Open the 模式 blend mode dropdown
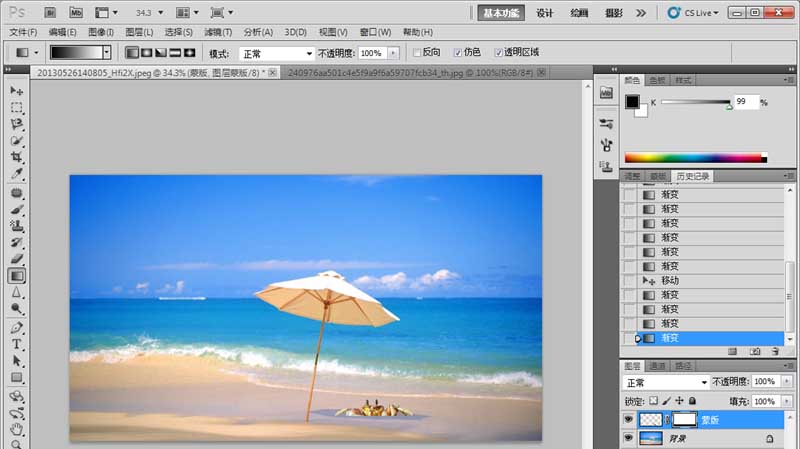Viewport: 800px width, 449px height. click(277, 54)
